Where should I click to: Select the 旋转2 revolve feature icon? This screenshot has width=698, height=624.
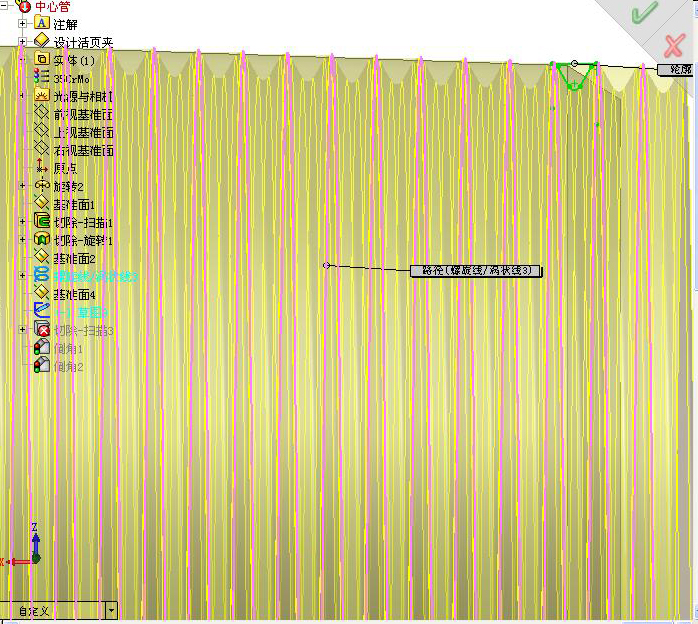41,185
